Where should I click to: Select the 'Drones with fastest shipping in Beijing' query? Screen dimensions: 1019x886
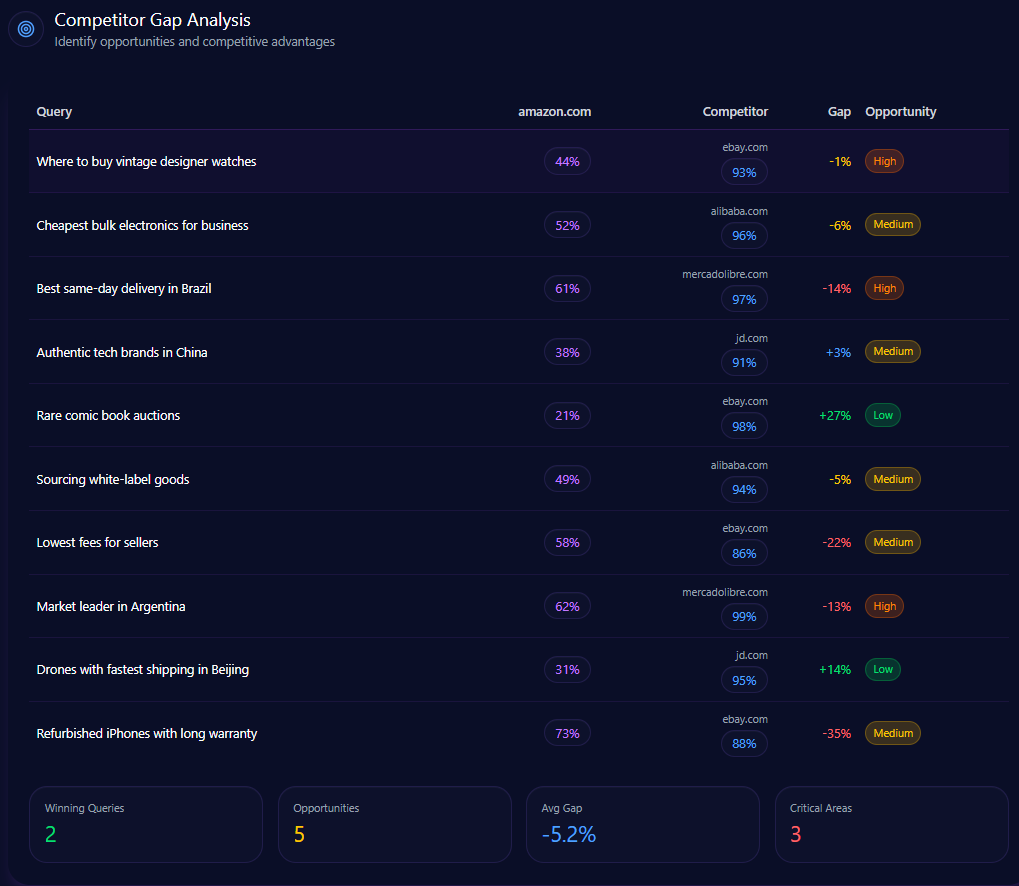(x=143, y=670)
